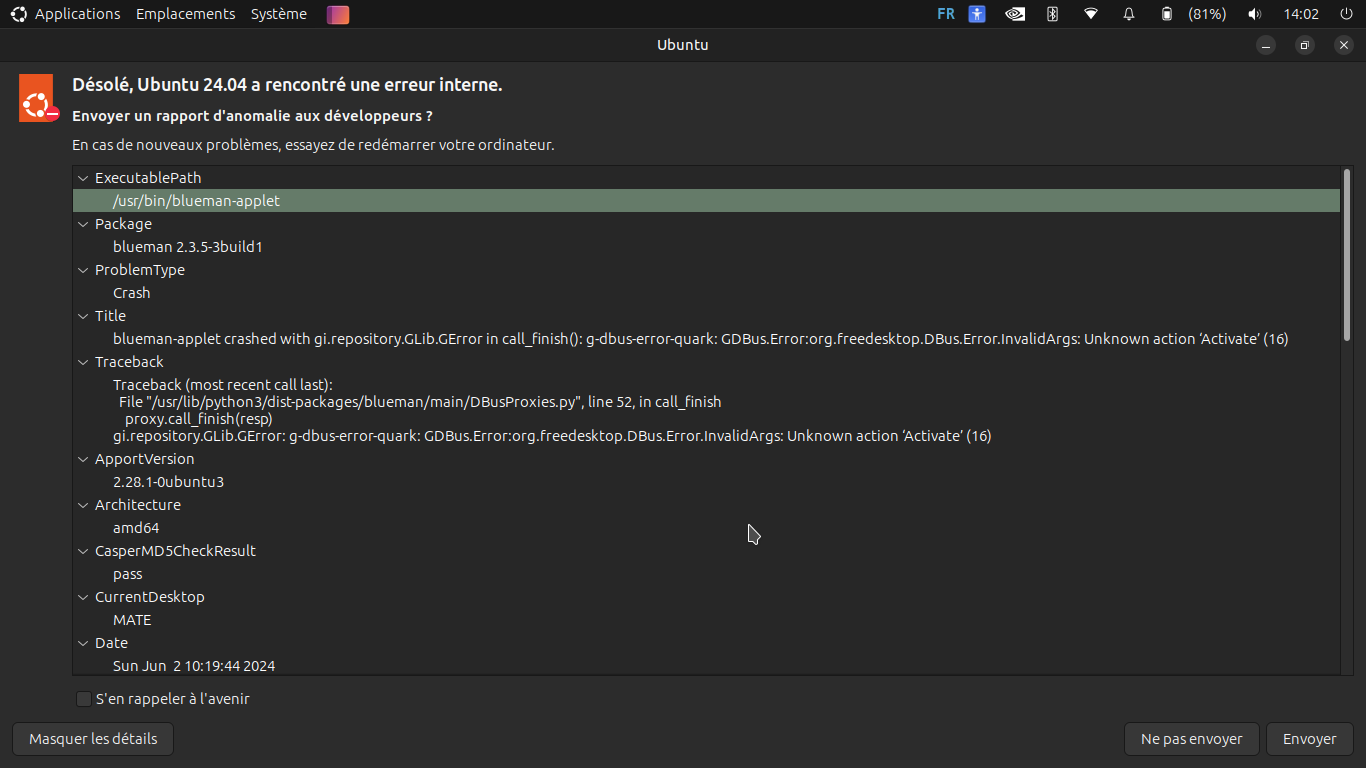Screen dimensions: 1366x768
Task: Click the 'Traceback (most recent call last):' line
Action: (x=223, y=385)
